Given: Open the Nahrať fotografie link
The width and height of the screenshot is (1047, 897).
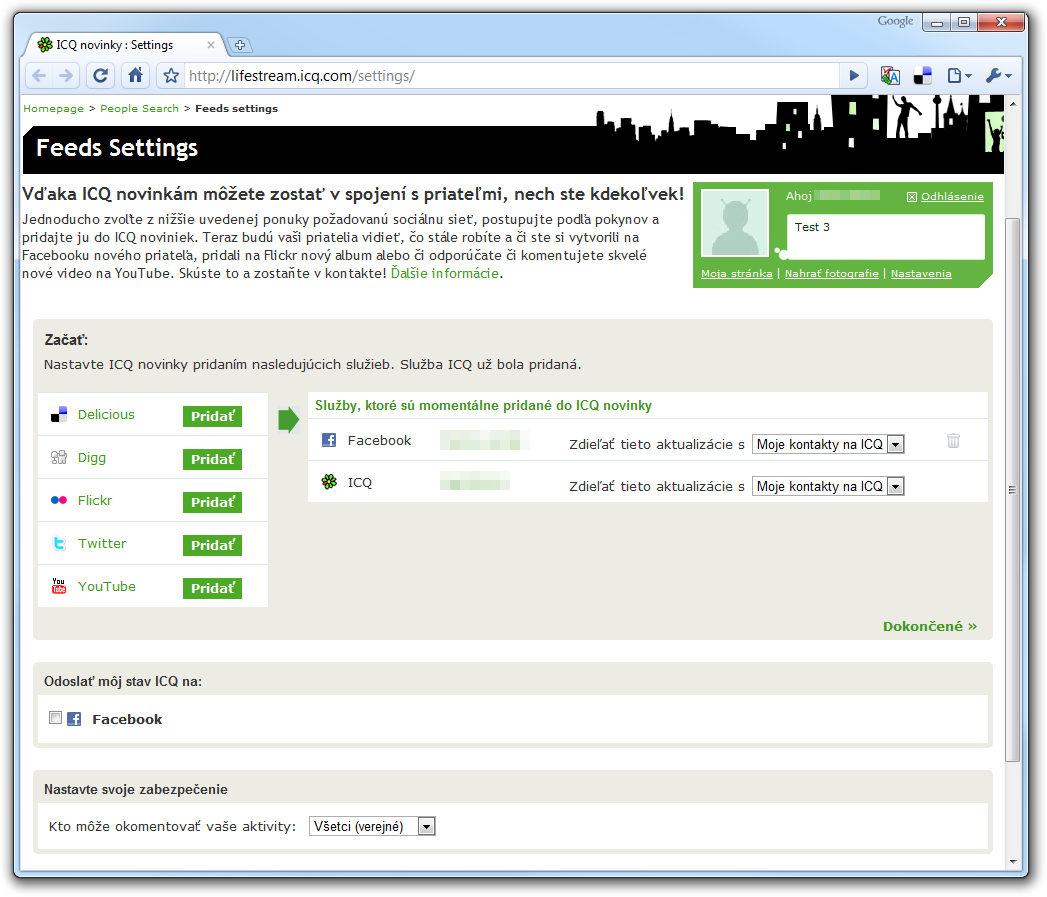Looking at the screenshot, I should (831, 274).
